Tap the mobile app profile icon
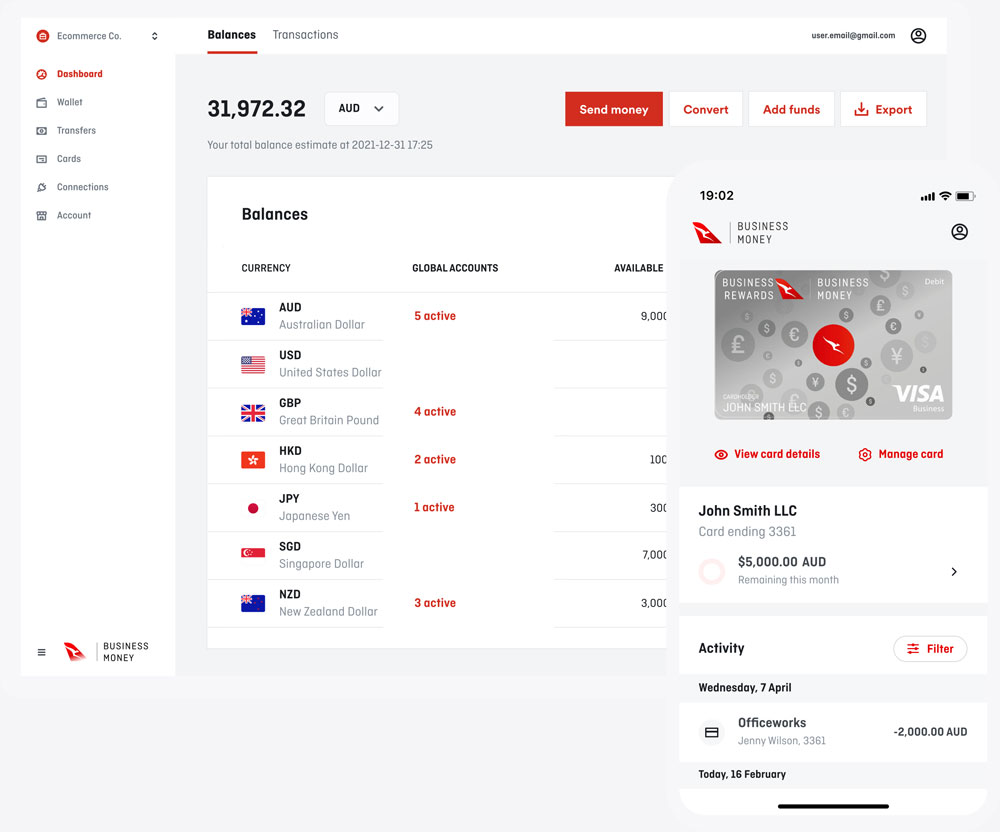This screenshot has width=1000, height=832. point(959,232)
